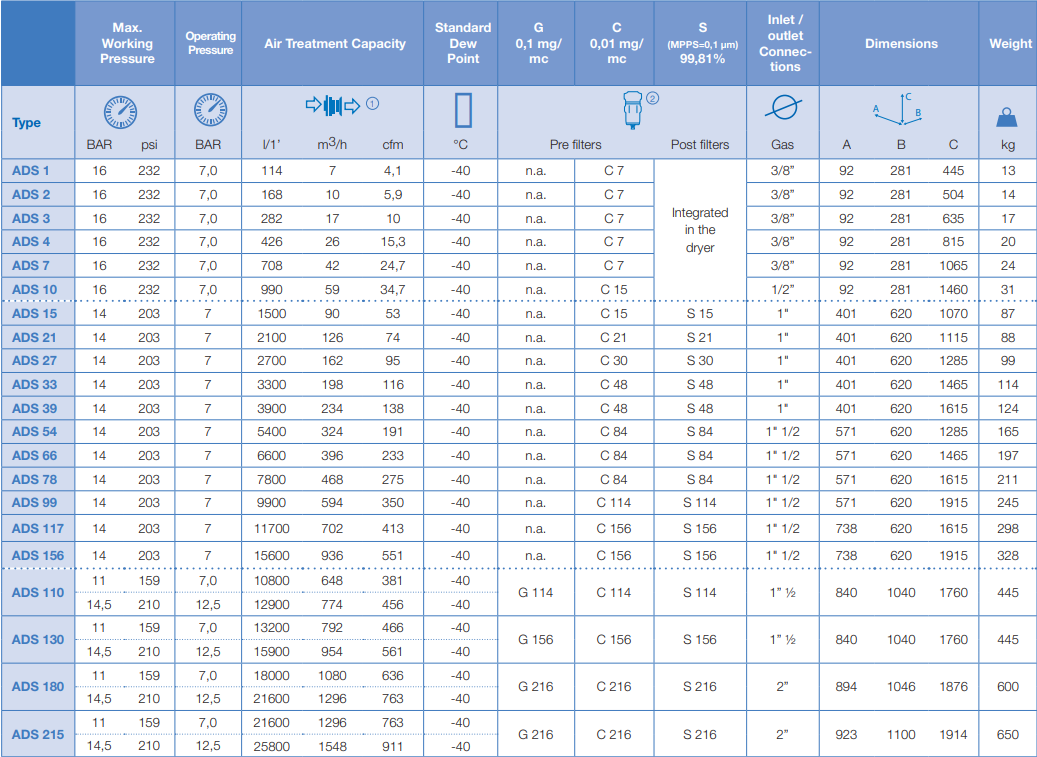Click the air flow arrows icon
Screen dimensions: 1037x757
332,105
